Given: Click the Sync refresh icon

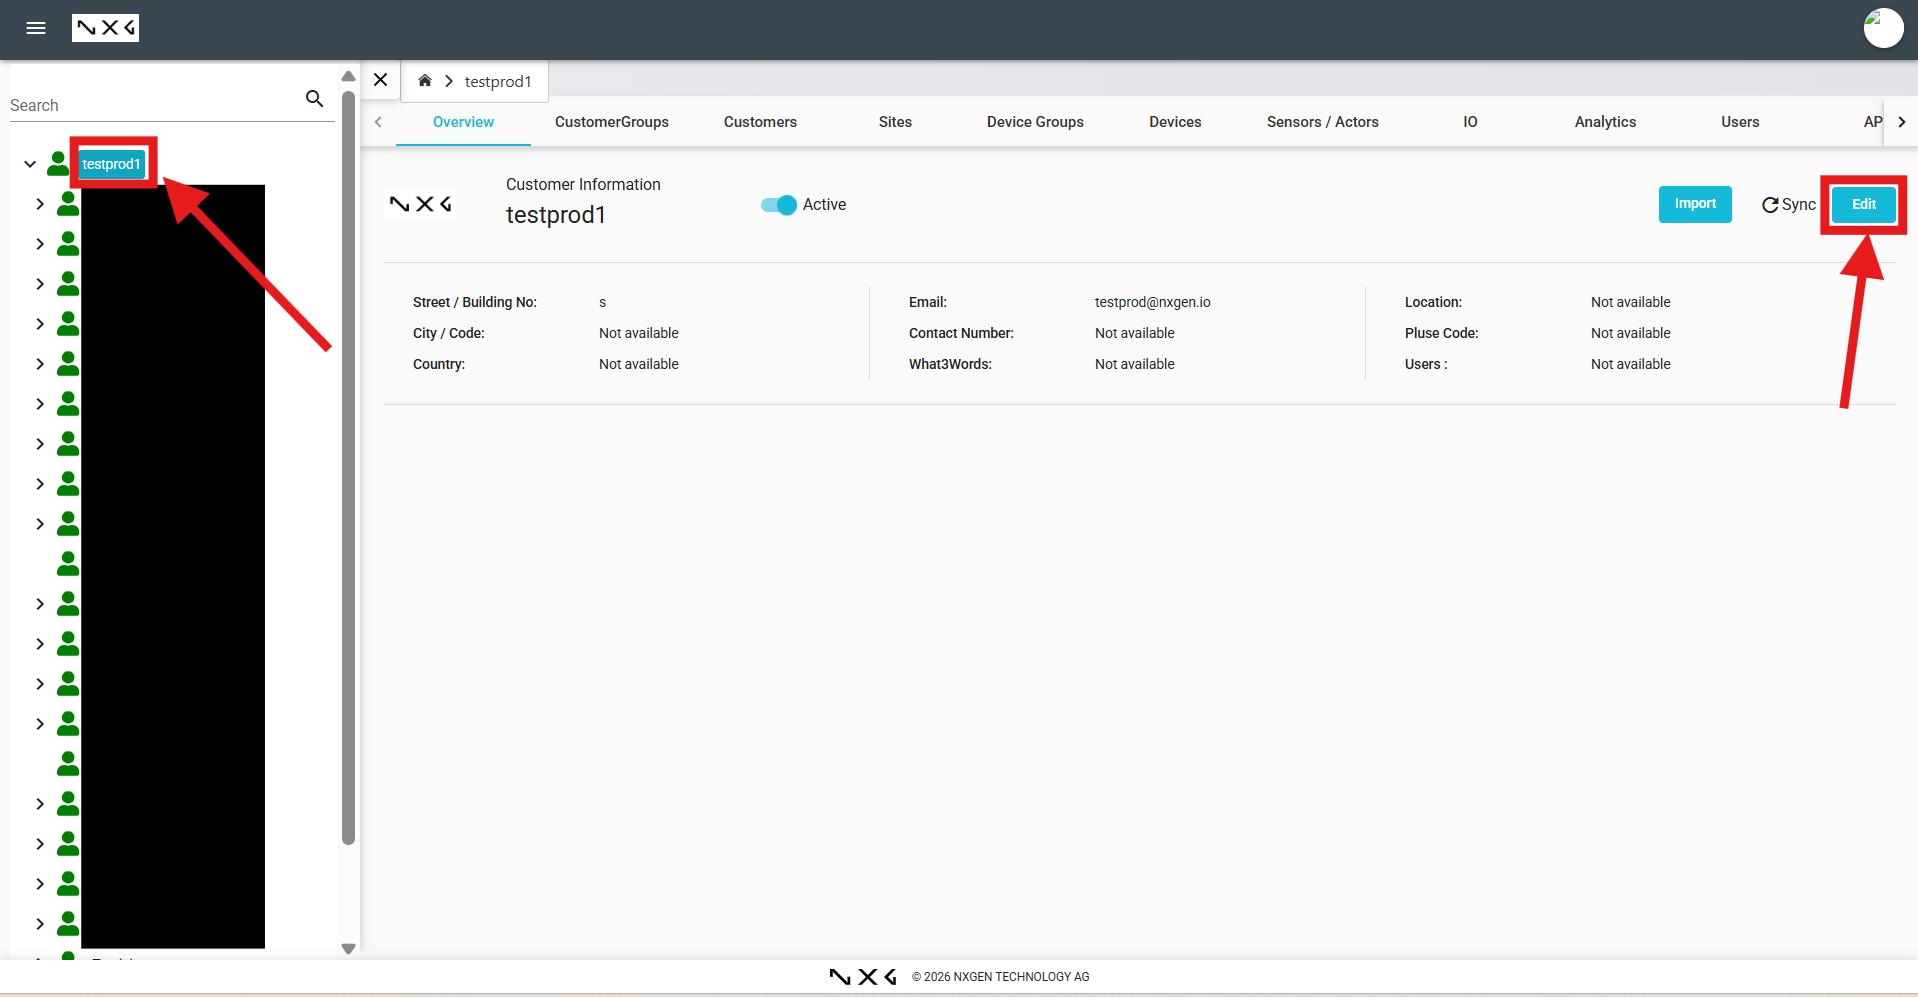Looking at the screenshot, I should 1770,205.
